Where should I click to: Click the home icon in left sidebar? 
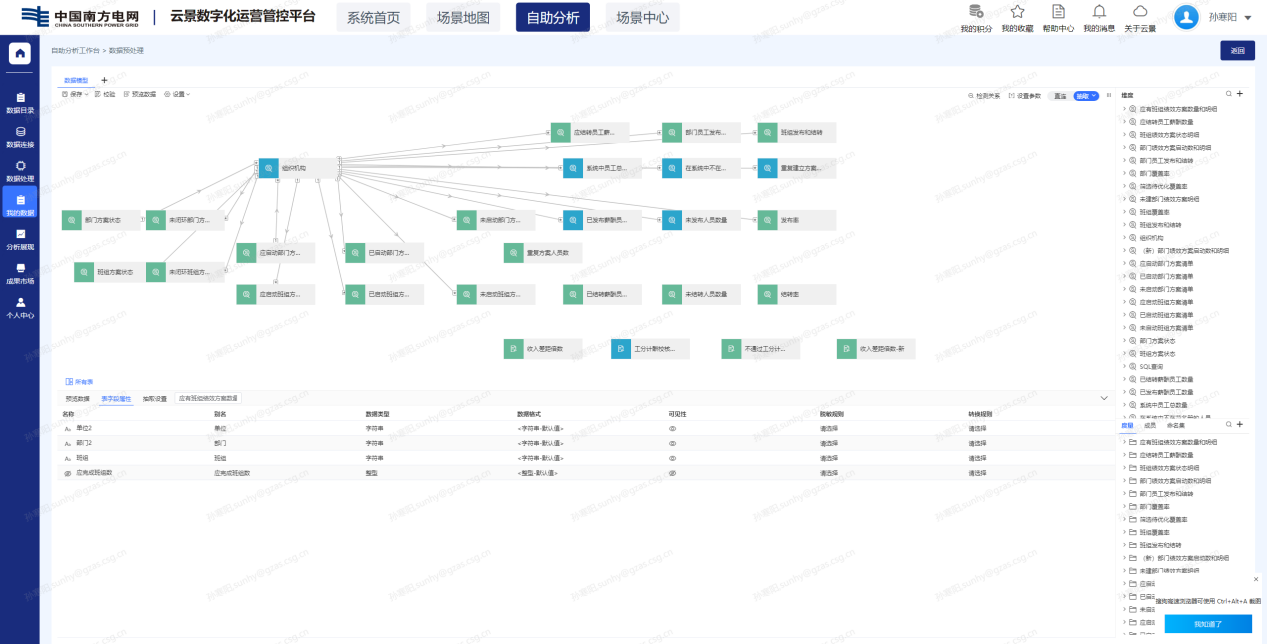coord(20,54)
